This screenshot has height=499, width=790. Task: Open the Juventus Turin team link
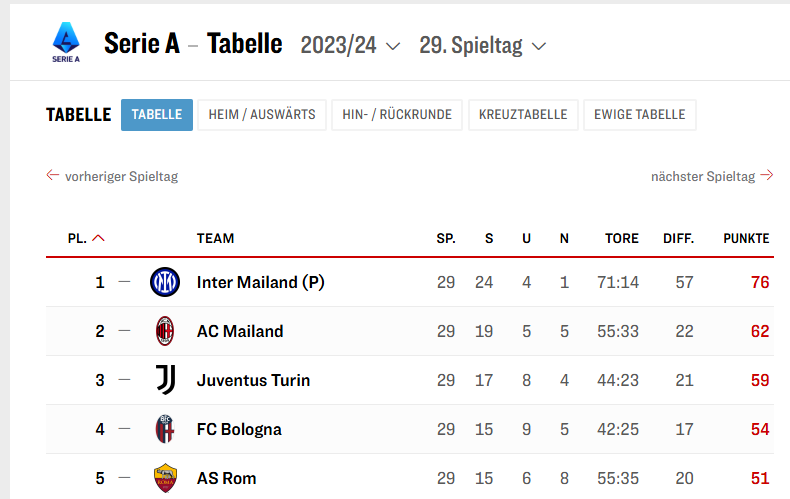253,380
